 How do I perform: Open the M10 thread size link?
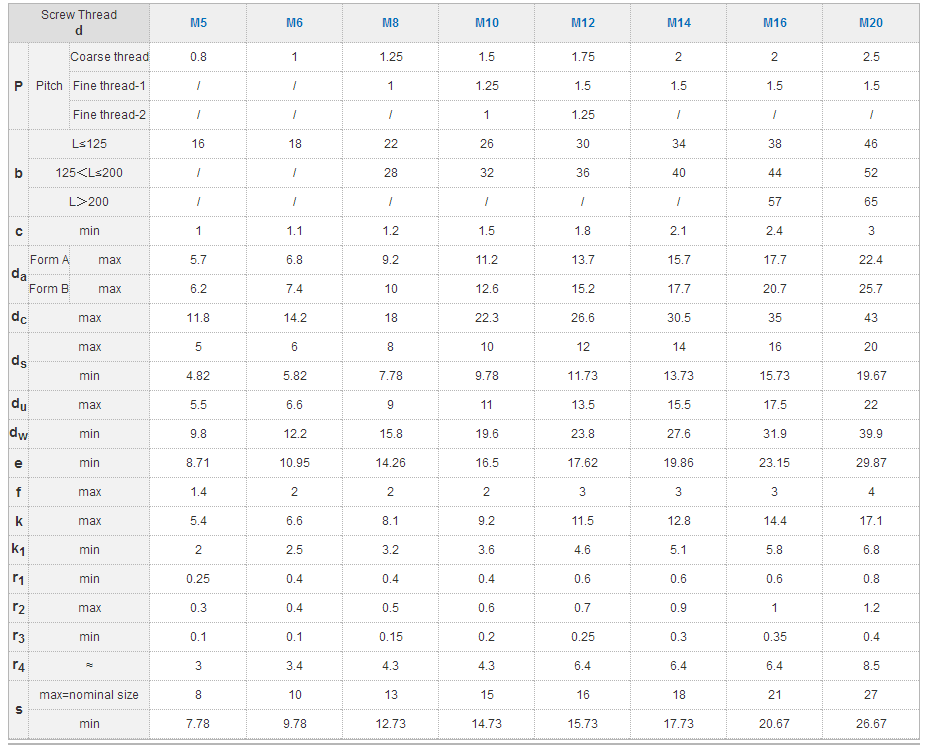click(x=486, y=23)
